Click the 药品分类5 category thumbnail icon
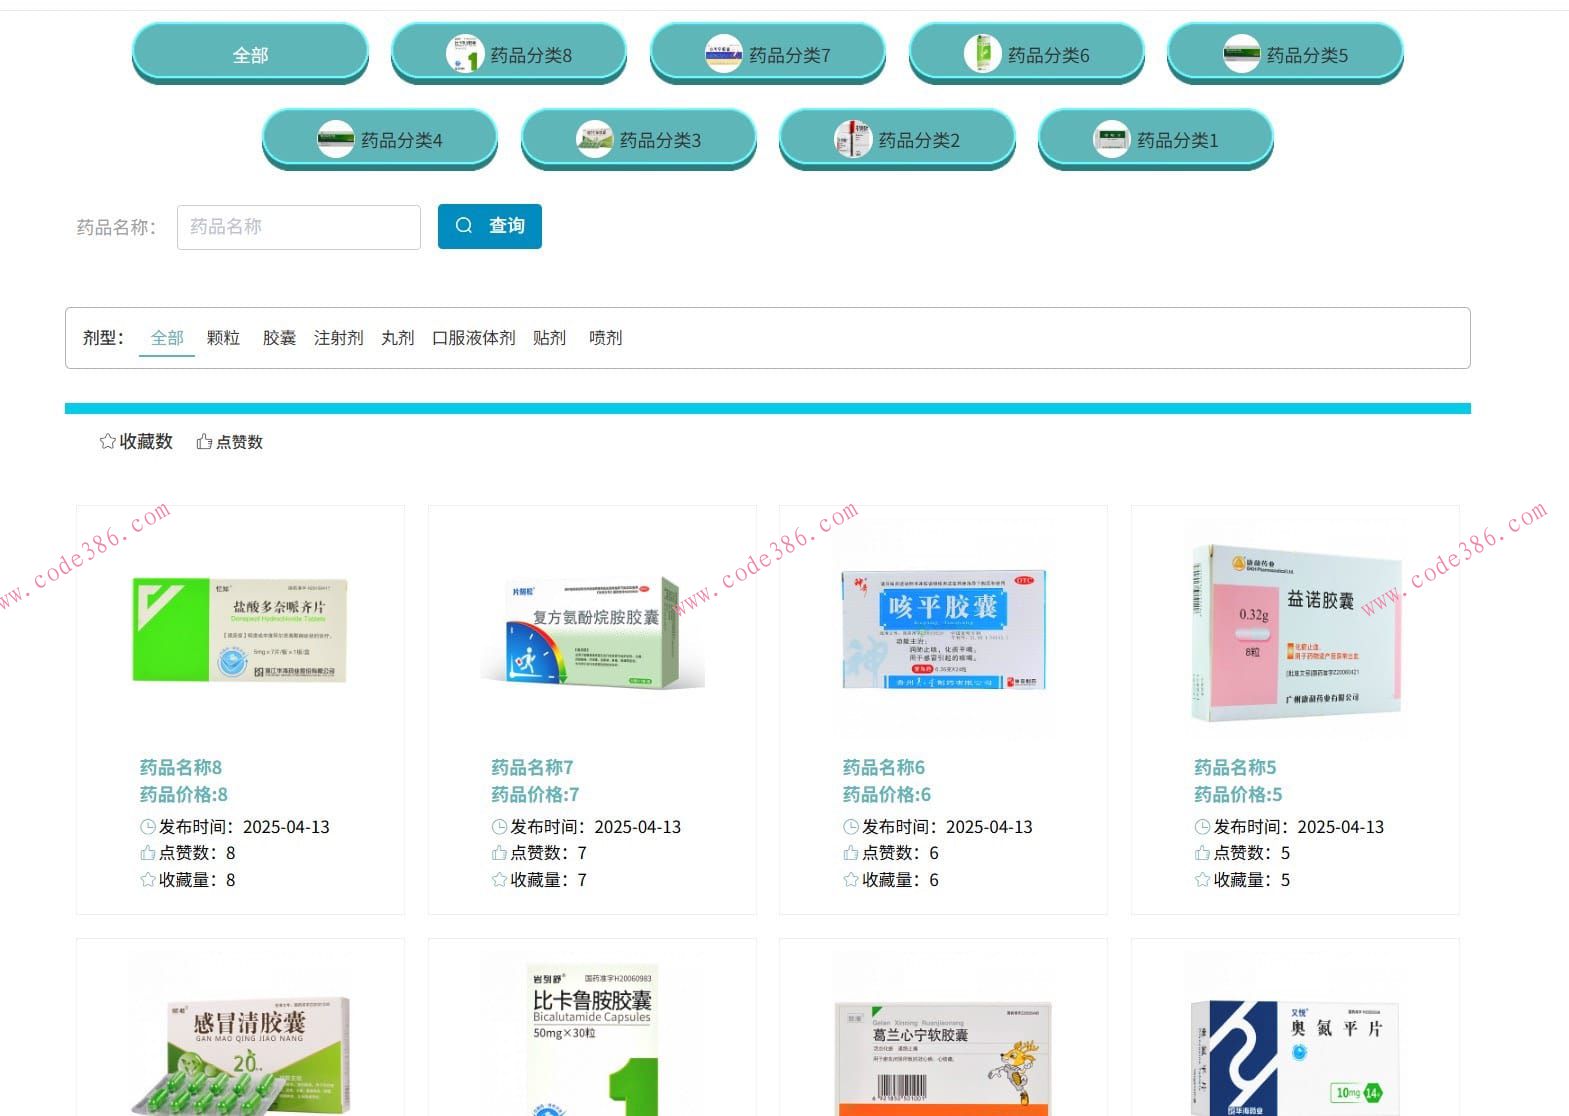Screen dimensions: 1569x1116 point(1242,54)
